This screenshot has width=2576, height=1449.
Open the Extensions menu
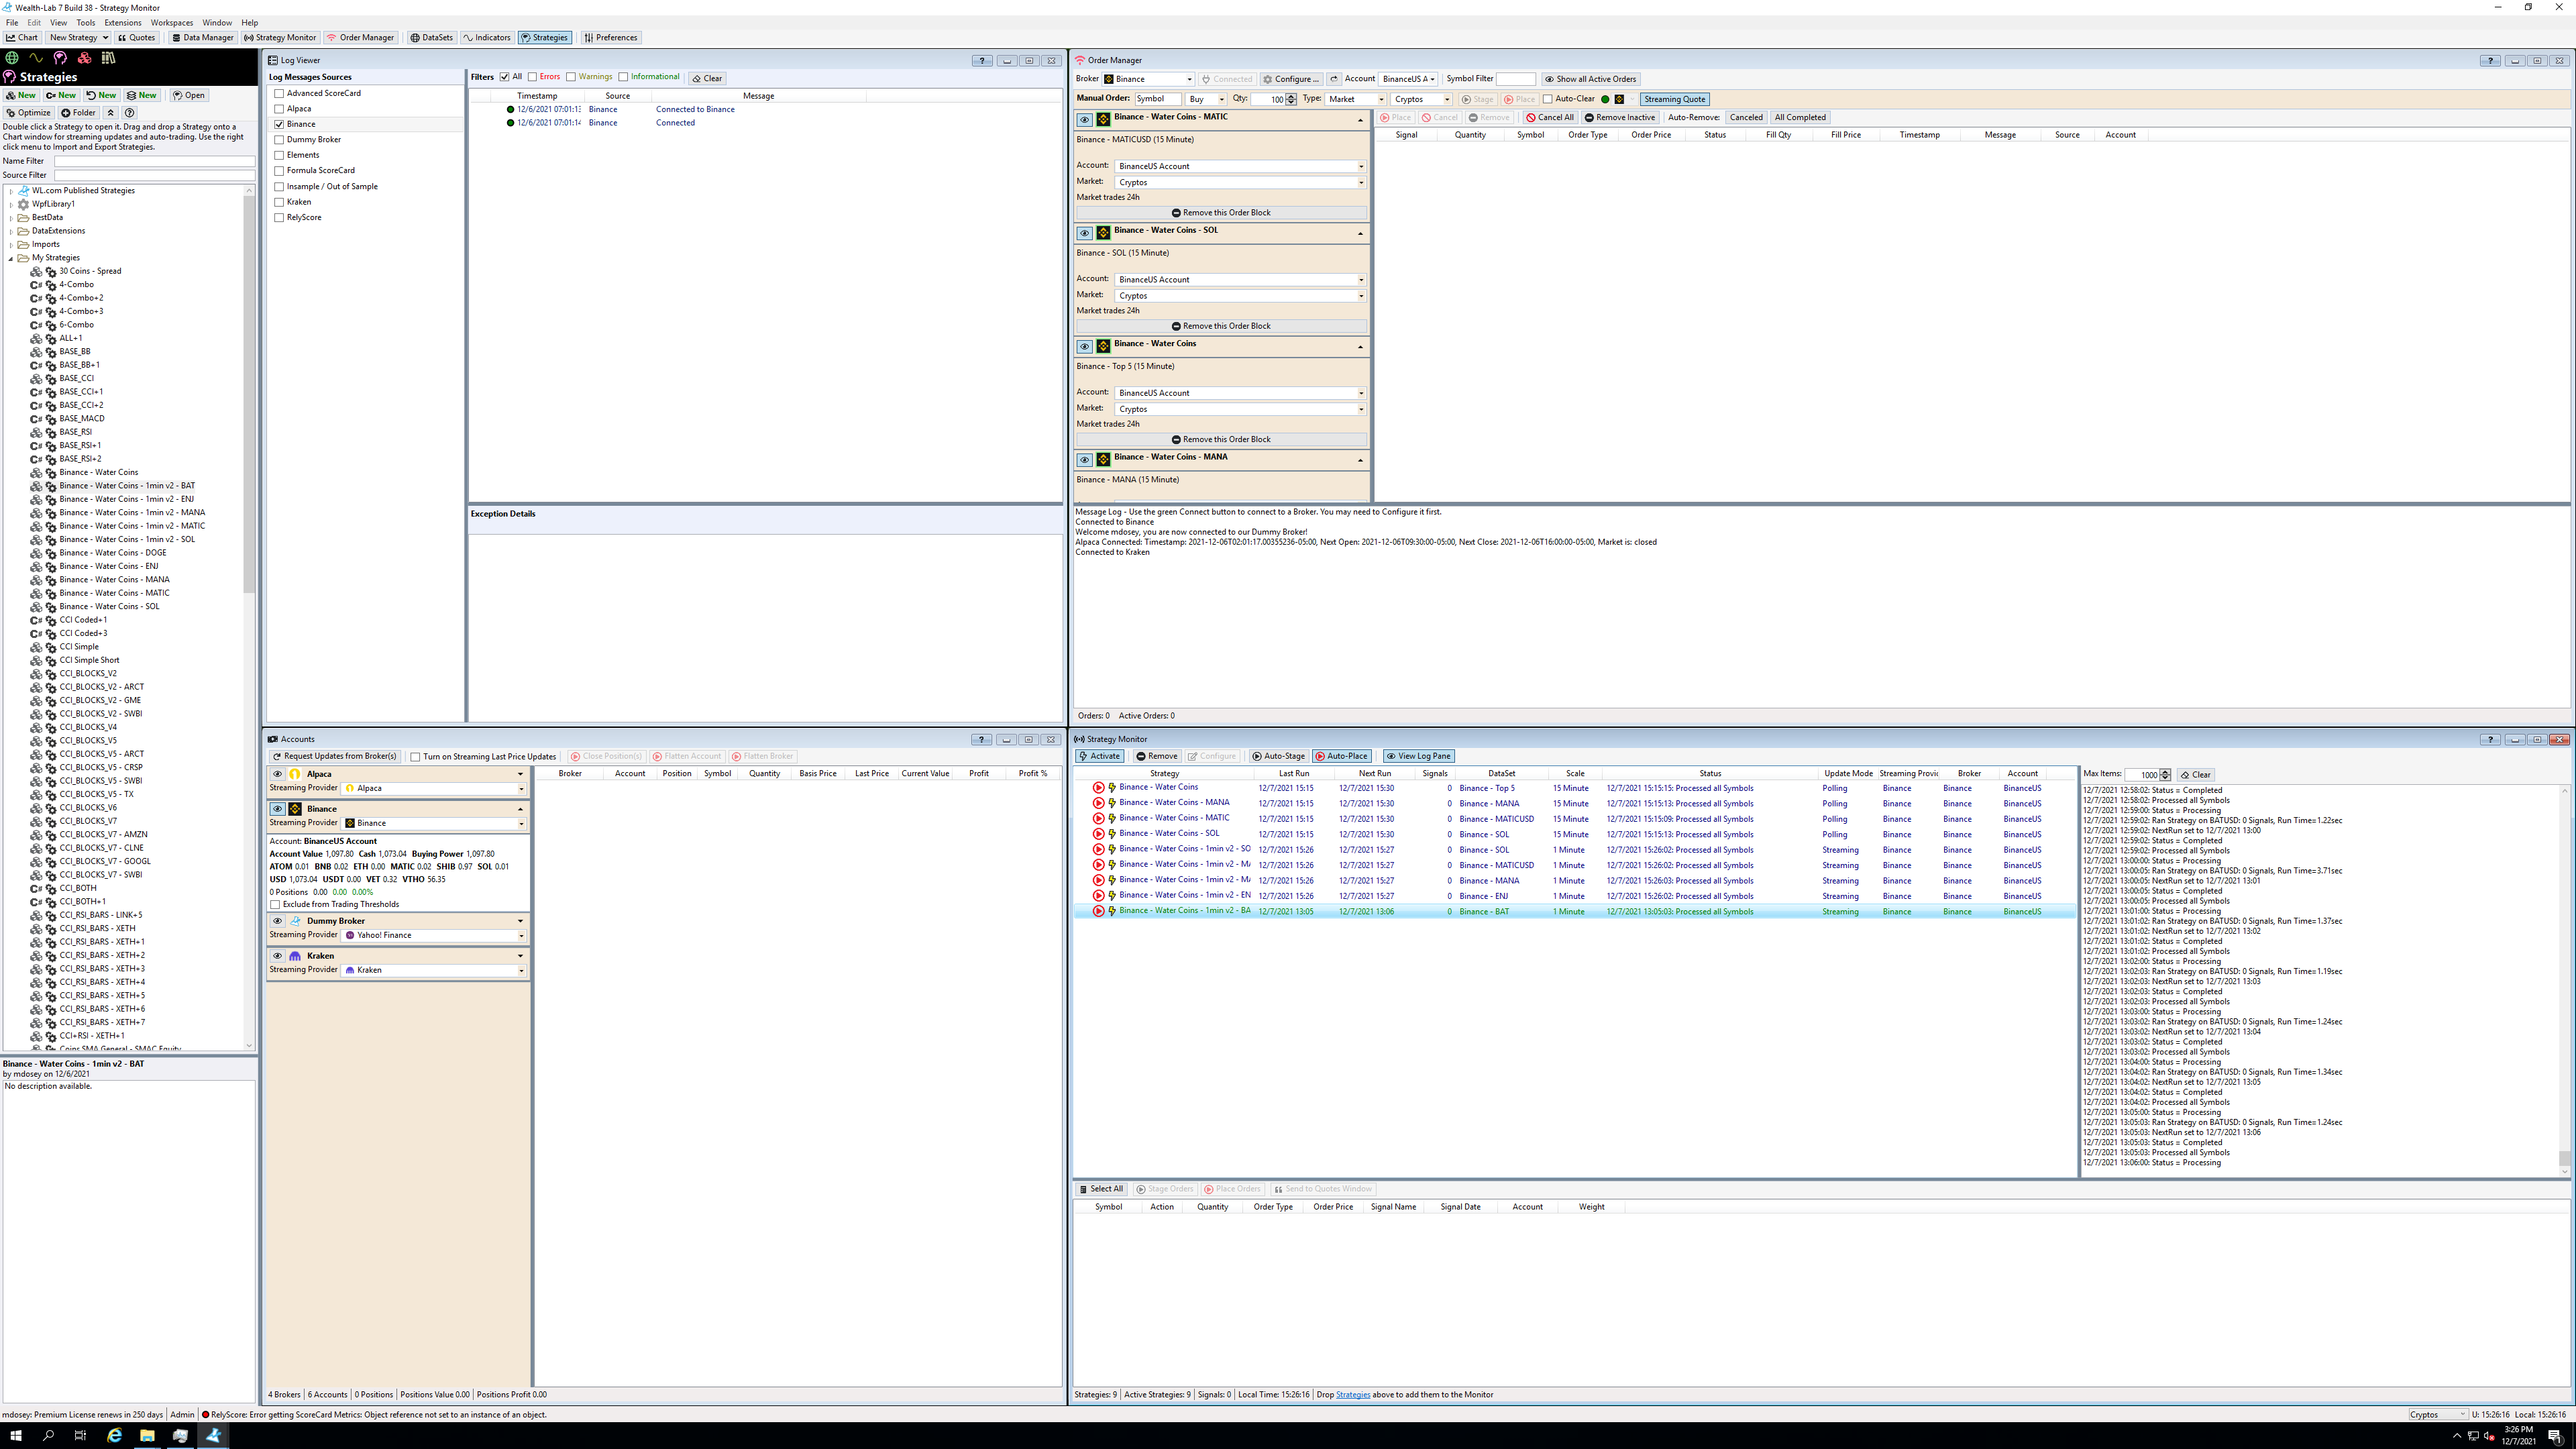tap(122, 22)
